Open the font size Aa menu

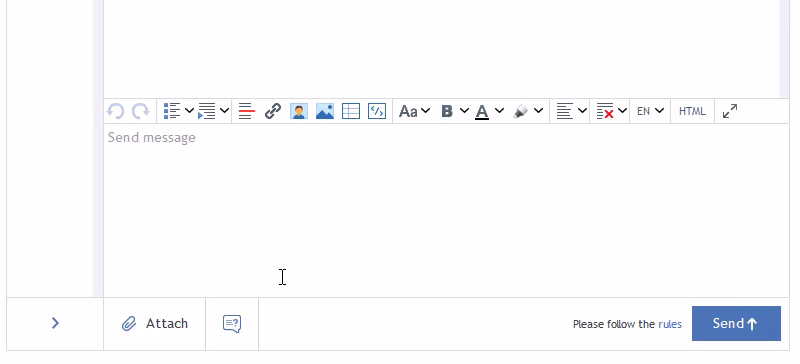point(408,111)
